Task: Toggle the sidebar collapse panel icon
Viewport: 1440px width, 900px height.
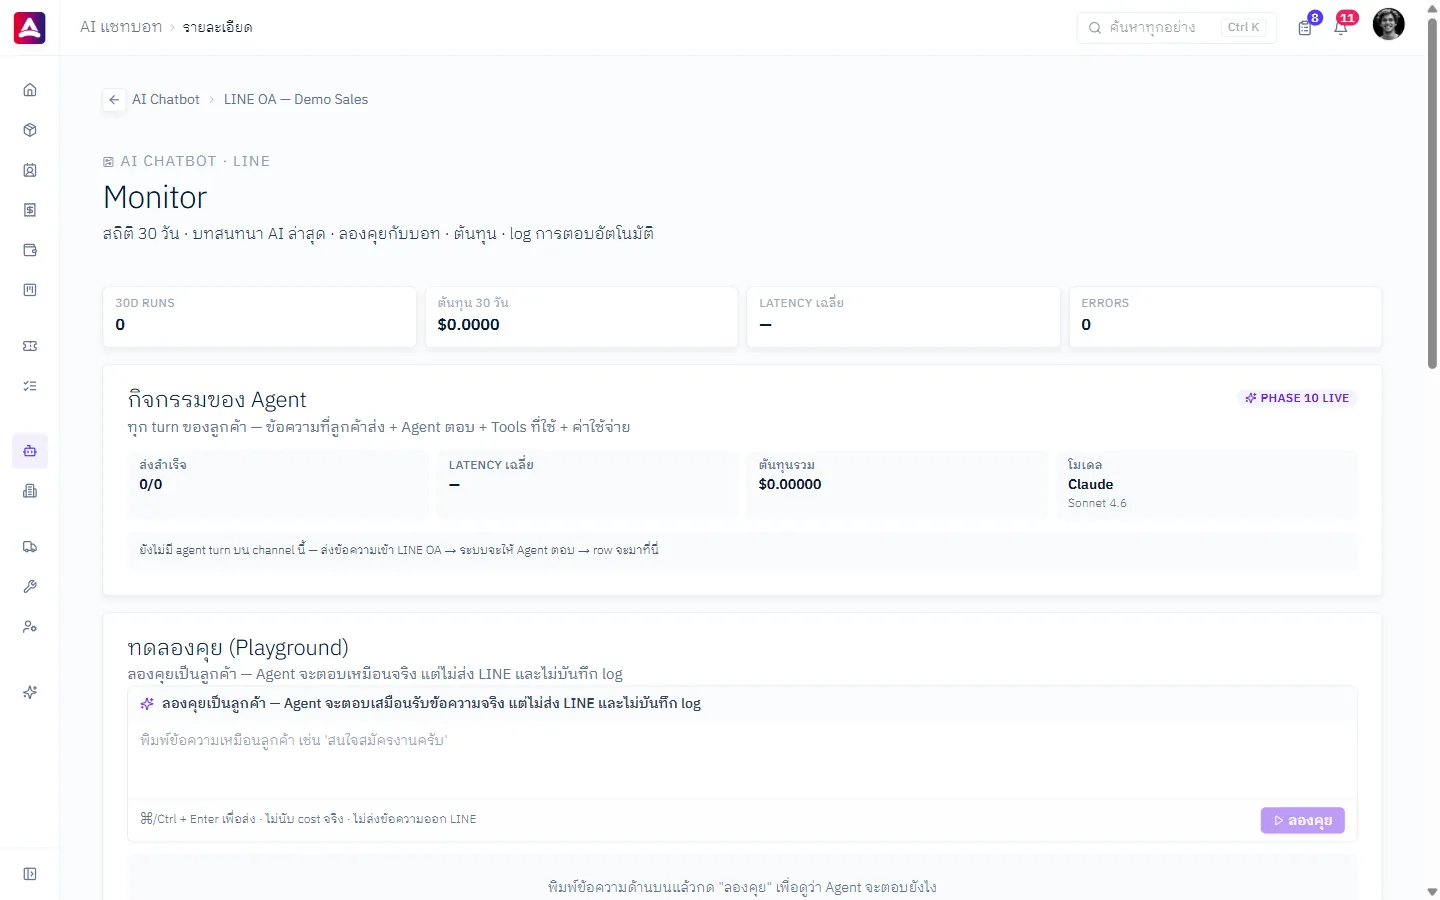Action: (x=30, y=874)
